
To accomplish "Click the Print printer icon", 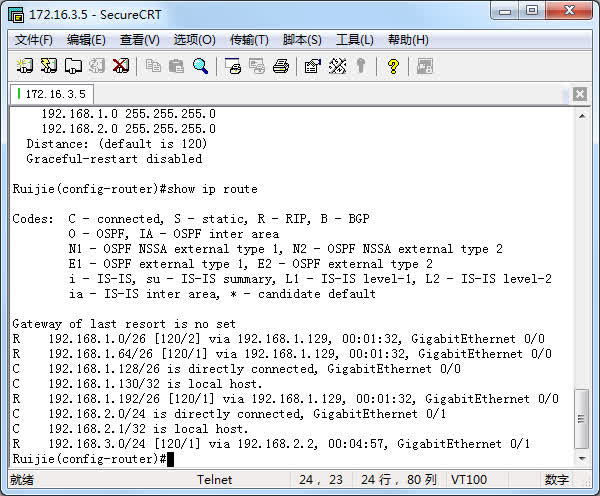I will point(281,66).
